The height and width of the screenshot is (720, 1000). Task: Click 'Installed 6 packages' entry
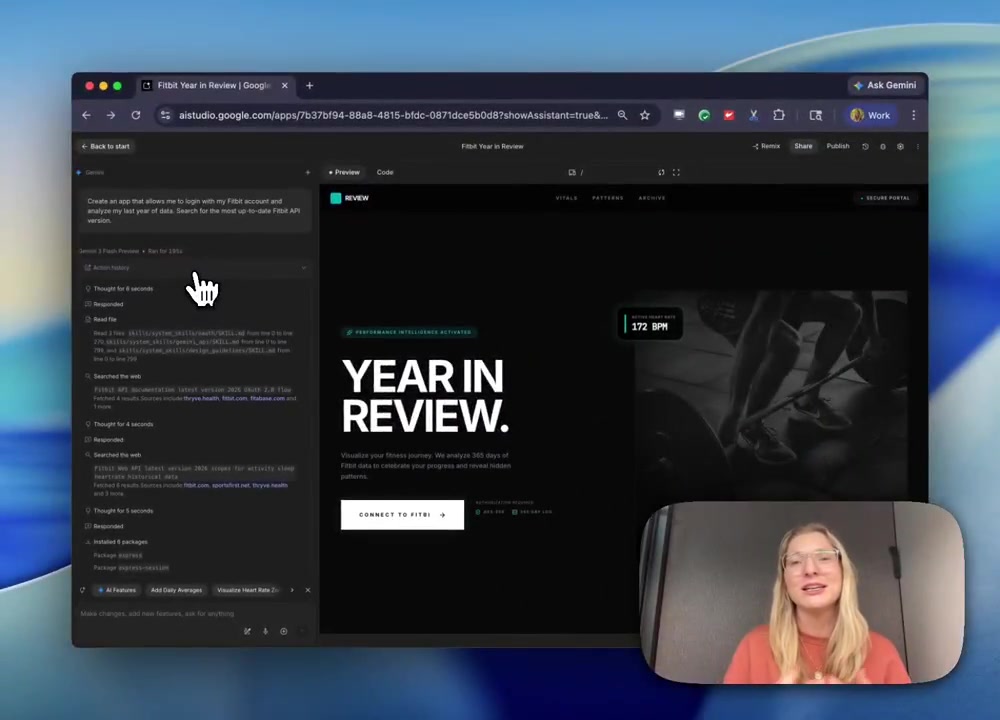click(116, 542)
